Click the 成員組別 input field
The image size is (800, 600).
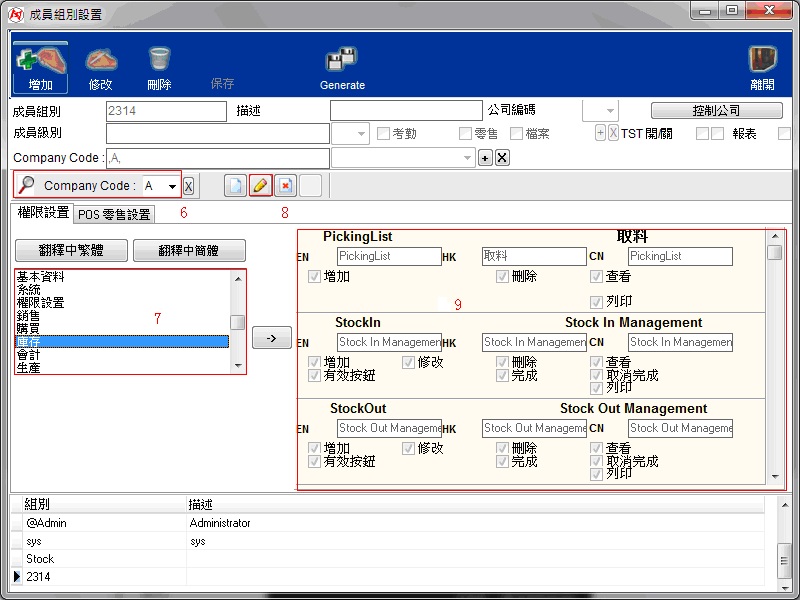pyautogui.click(x=166, y=111)
